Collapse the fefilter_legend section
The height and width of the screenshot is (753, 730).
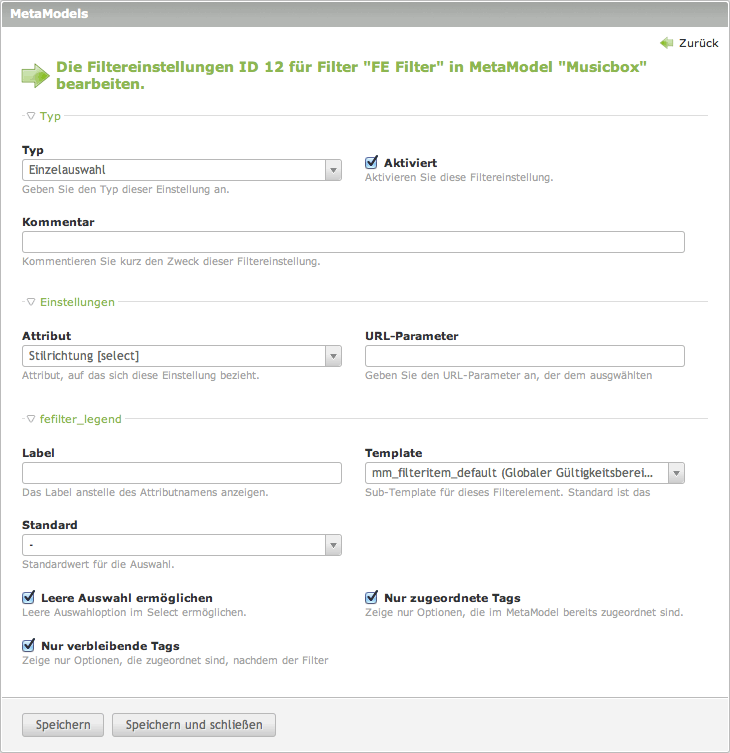tap(31, 419)
